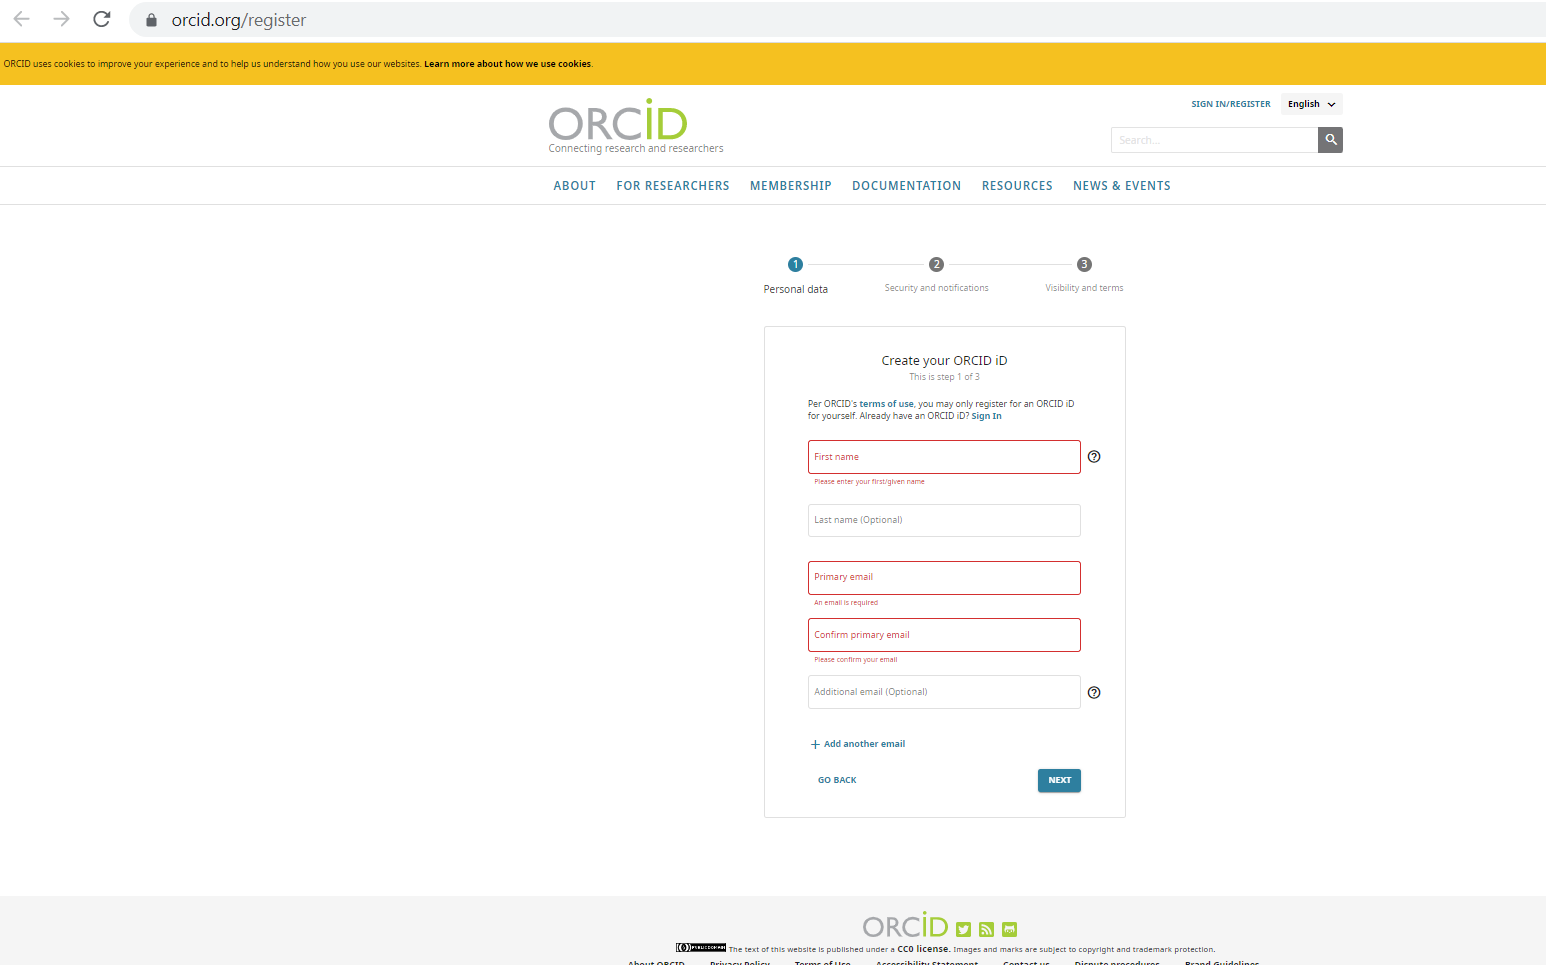Viewport: 1546px width, 965px height.
Task: Open help for the Additional email field
Action: (1094, 693)
